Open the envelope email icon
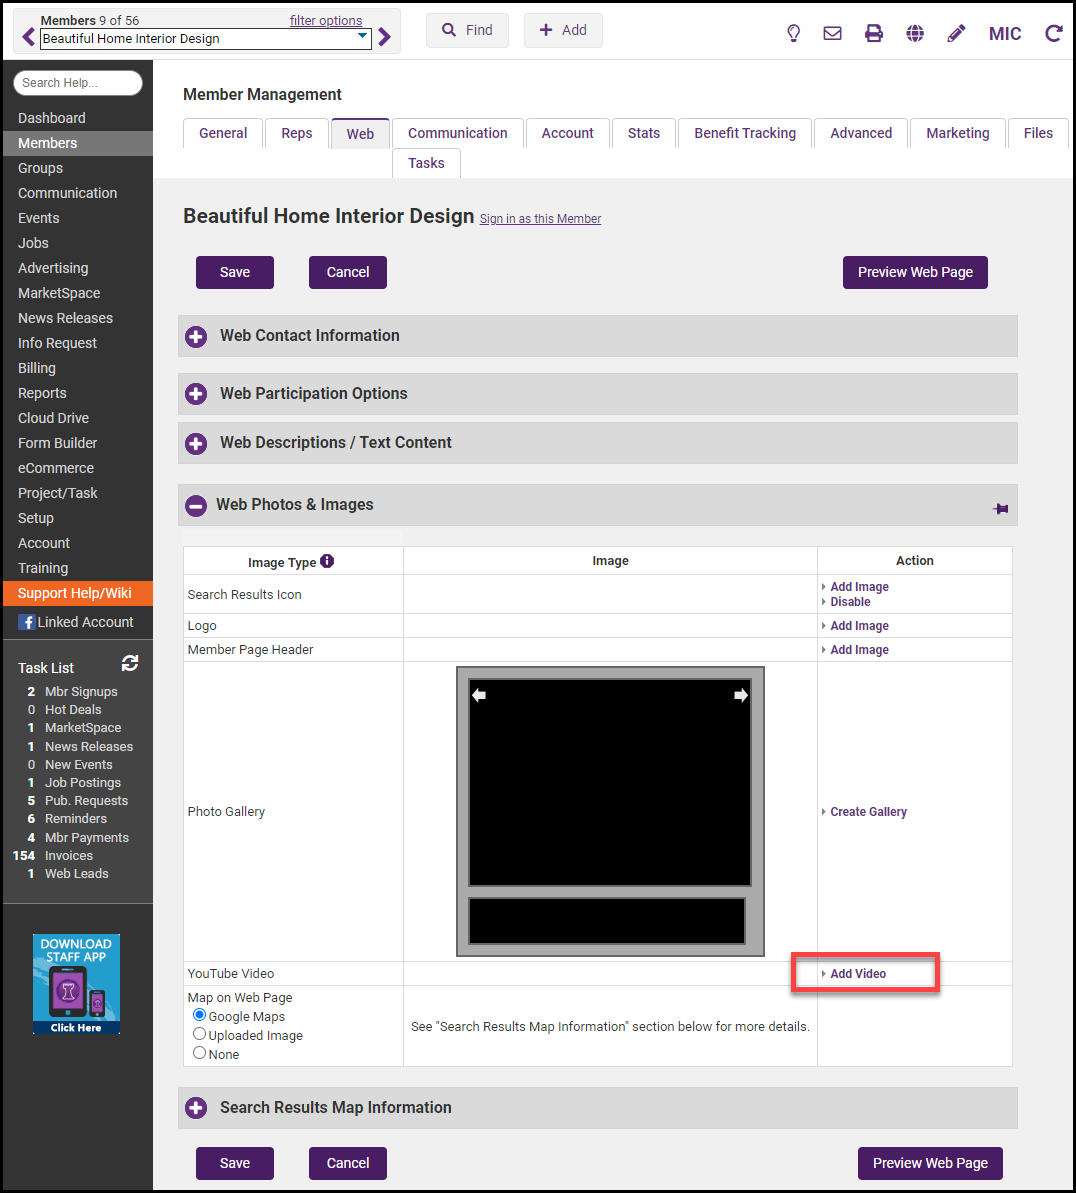 coord(832,33)
